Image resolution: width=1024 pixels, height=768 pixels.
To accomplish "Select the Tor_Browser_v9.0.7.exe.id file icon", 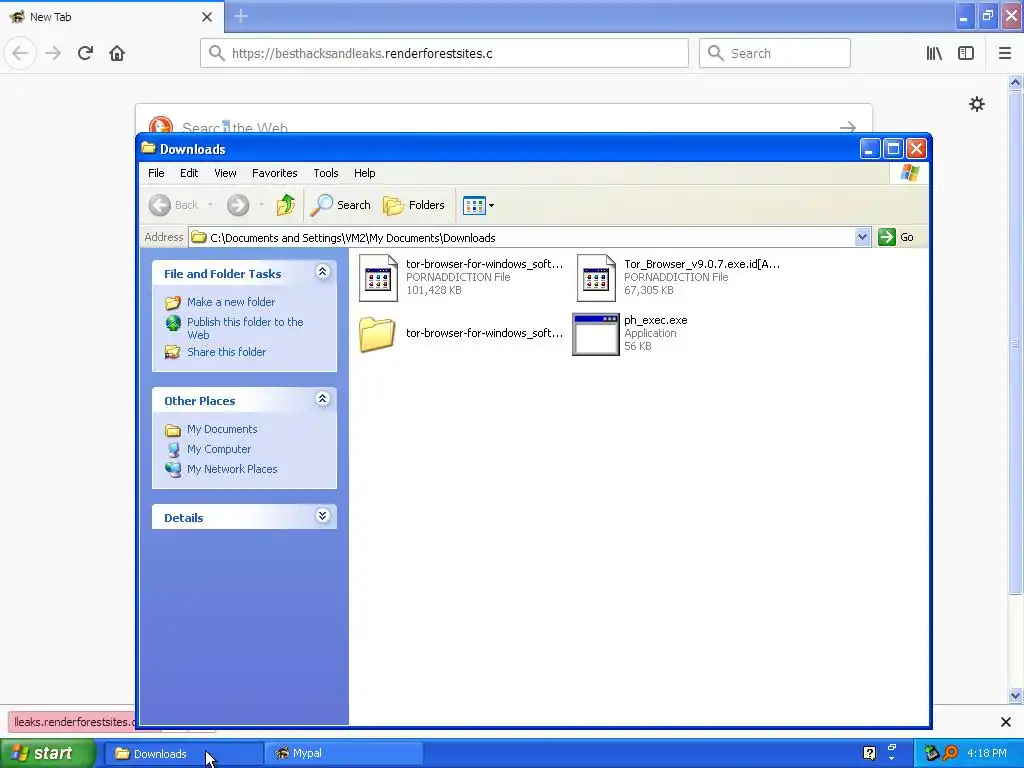I will 596,278.
